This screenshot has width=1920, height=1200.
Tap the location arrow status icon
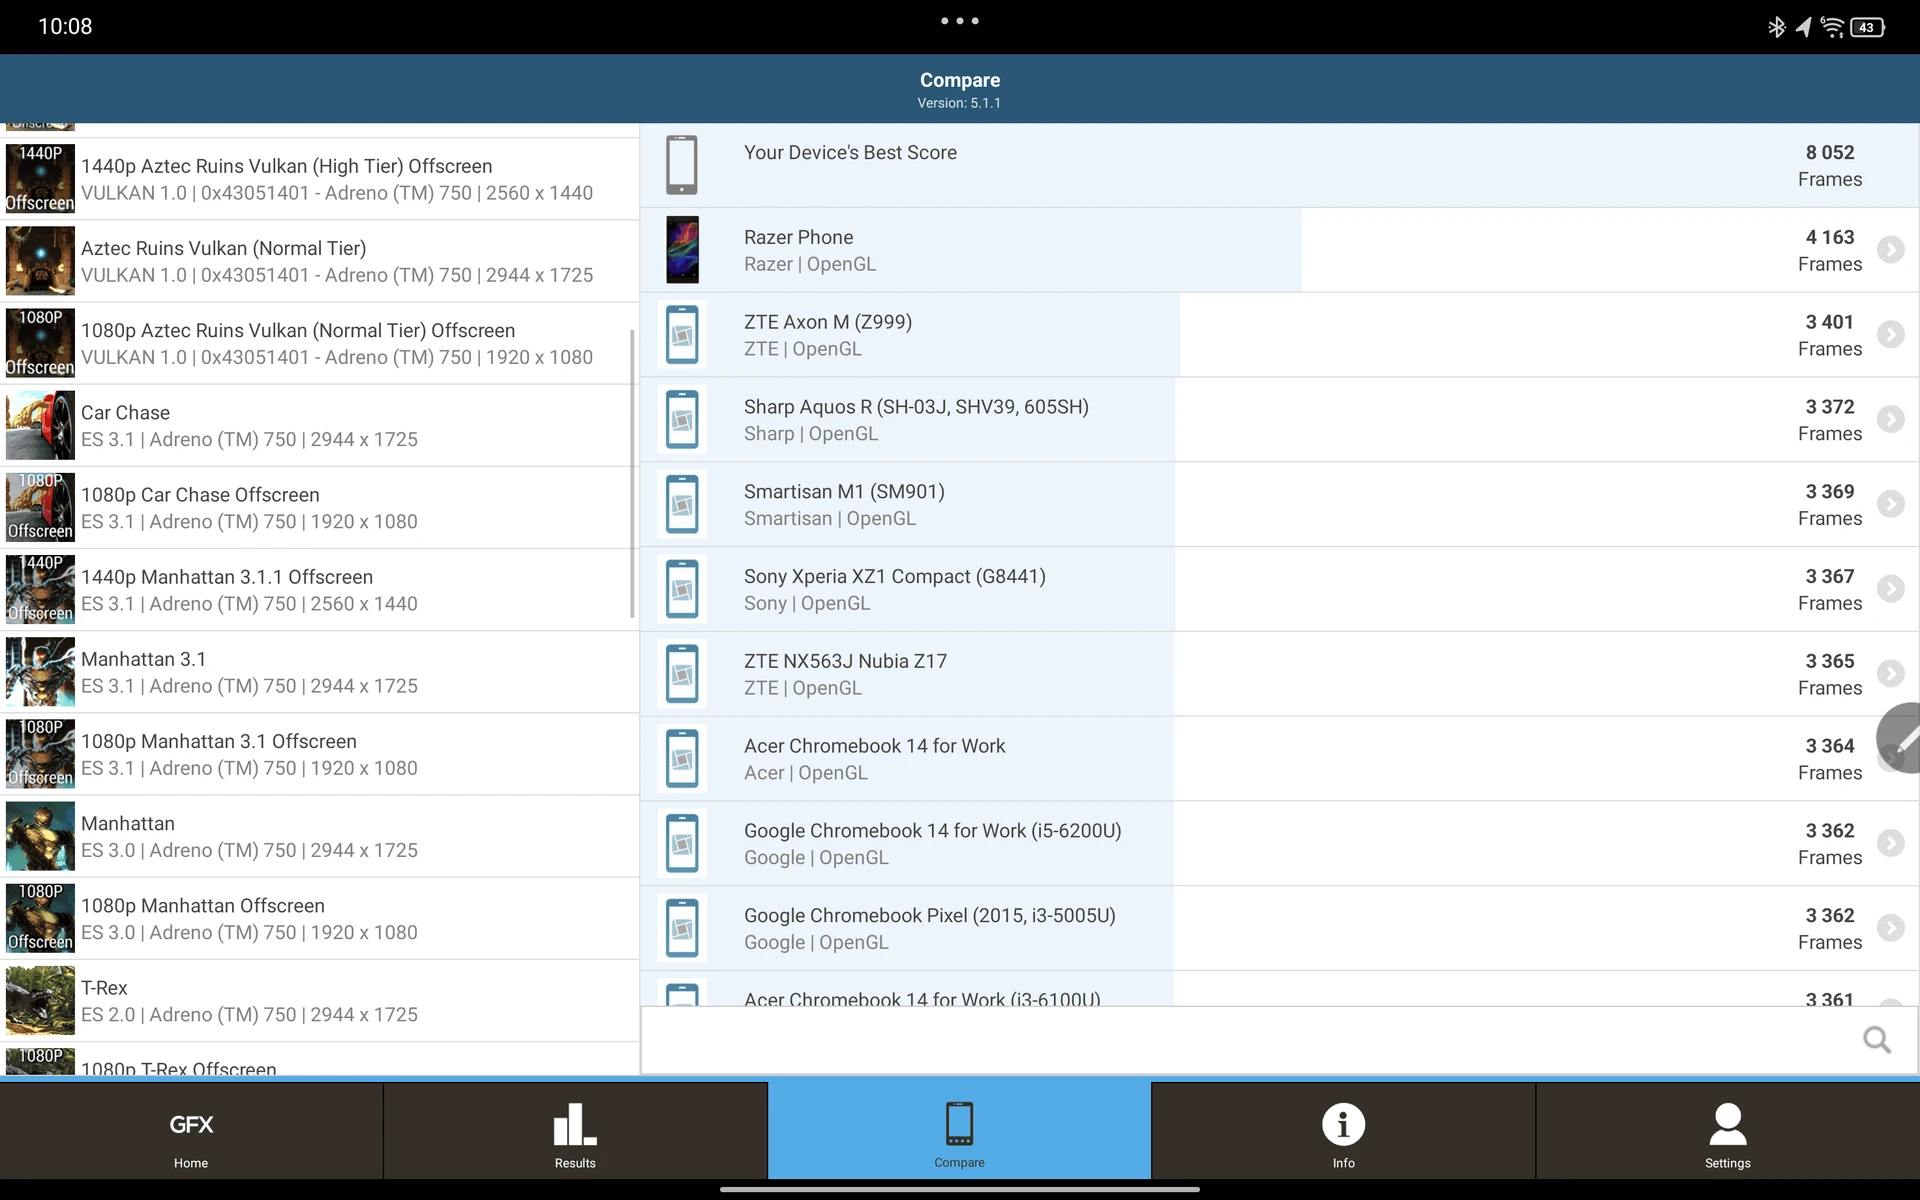click(x=1803, y=27)
